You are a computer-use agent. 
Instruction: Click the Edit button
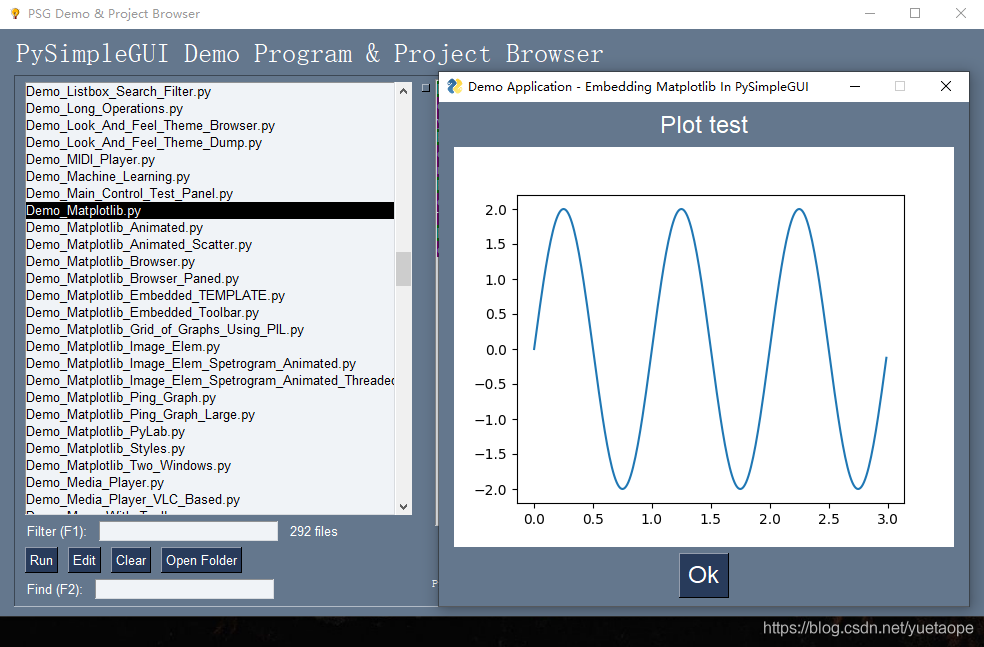click(84, 560)
